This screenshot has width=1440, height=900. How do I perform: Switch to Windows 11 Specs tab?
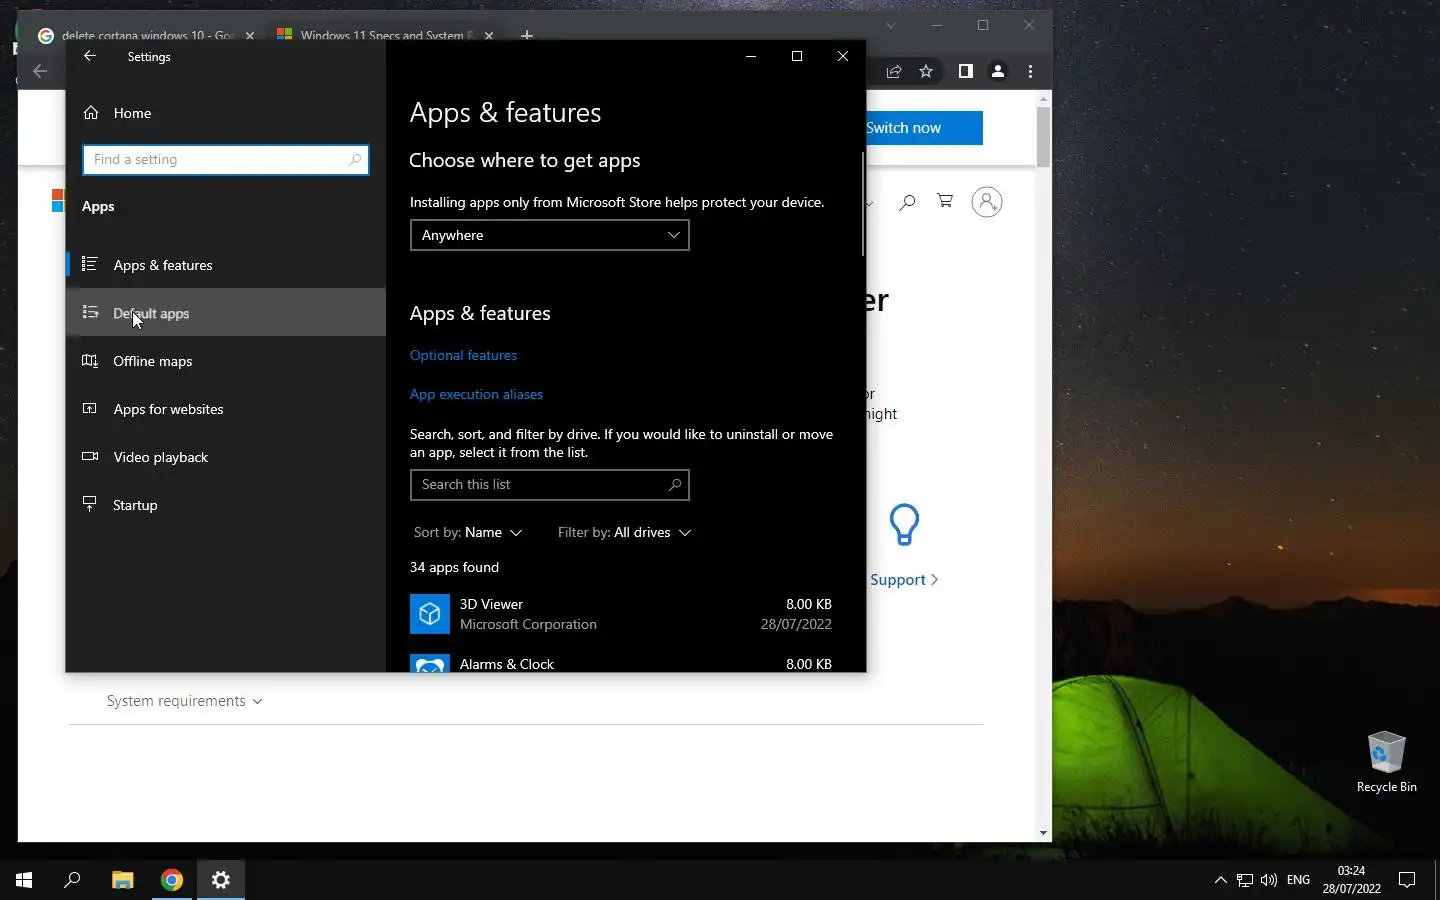pyautogui.click(x=385, y=34)
